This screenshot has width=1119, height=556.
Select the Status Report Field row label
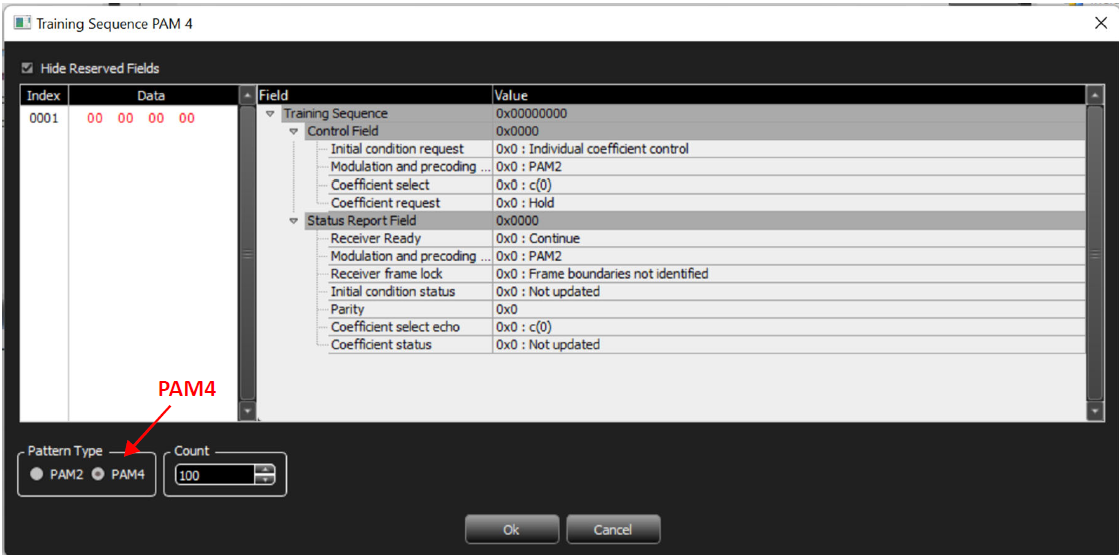click(x=361, y=221)
